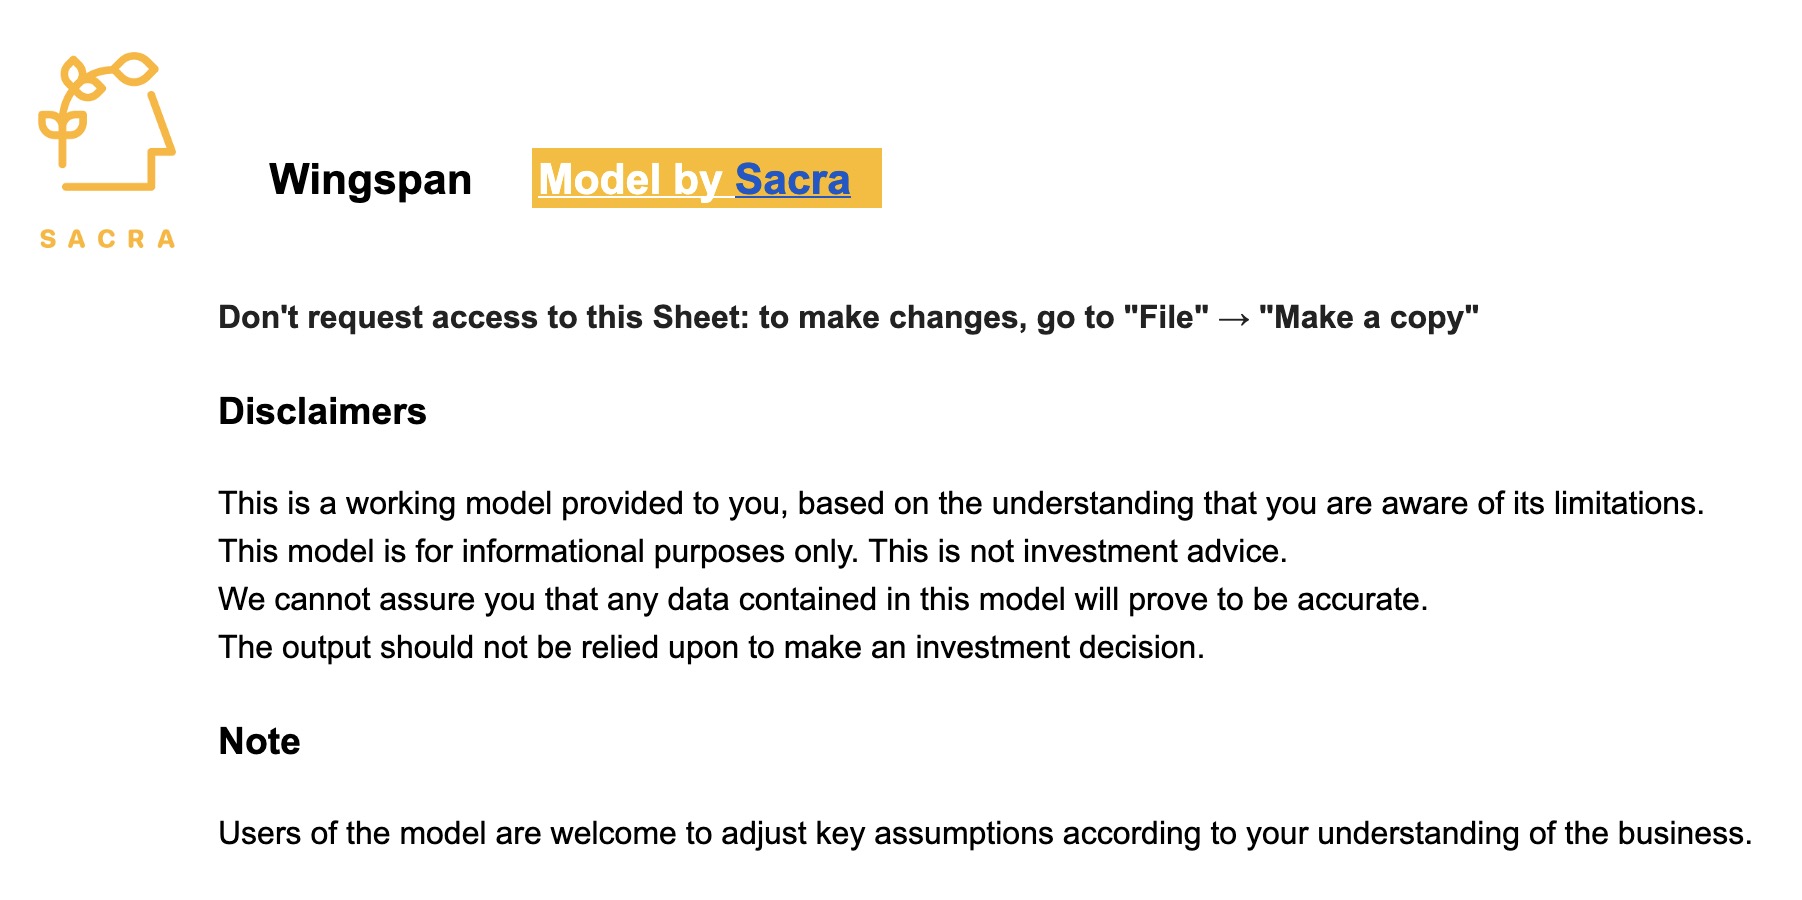Click the house roof outline in the logo

coord(160,123)
